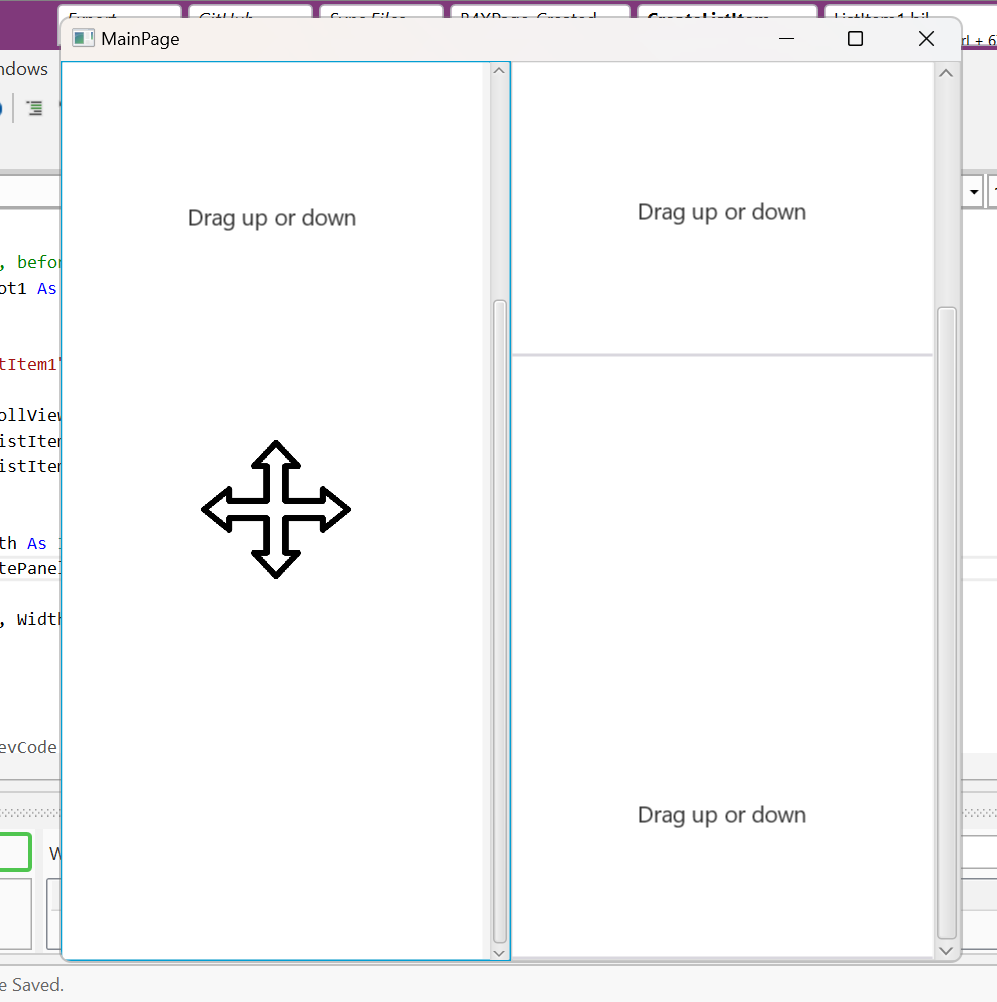Click left pane scrollbar down arrow
This screenshot has width=997, height=1002.
(x=499, y=953)
